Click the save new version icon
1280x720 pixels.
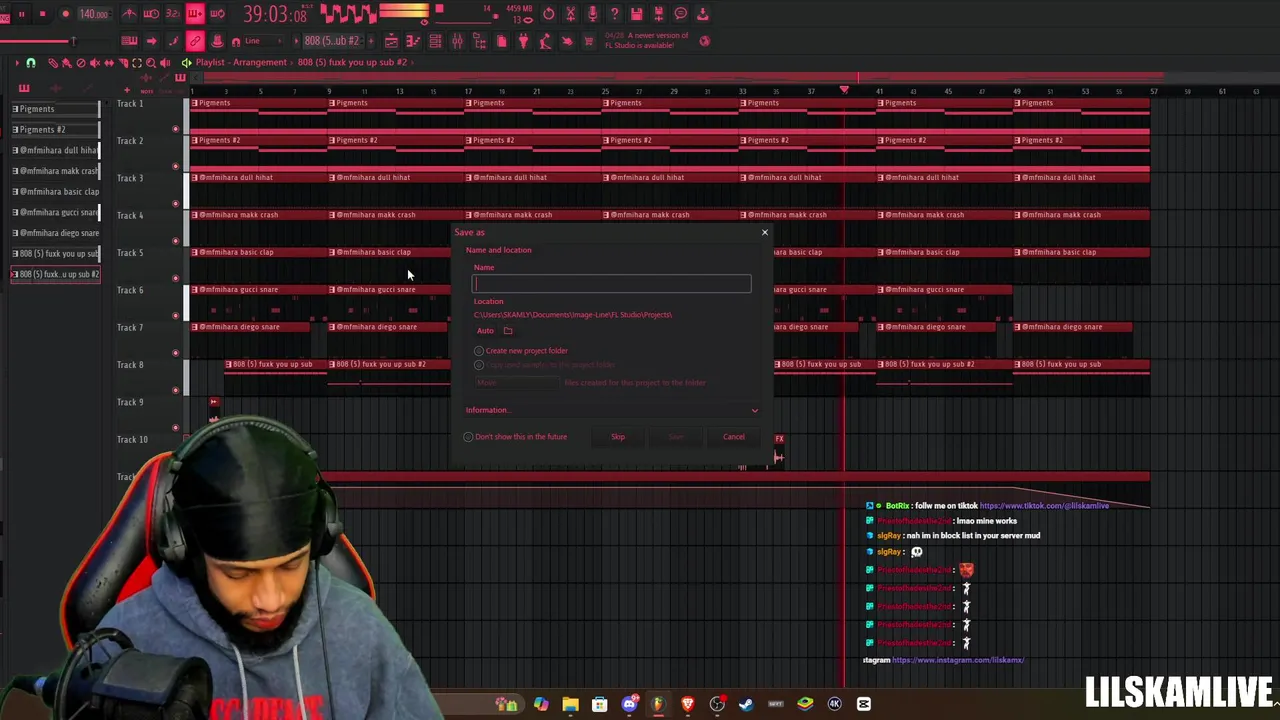point(659,14)
